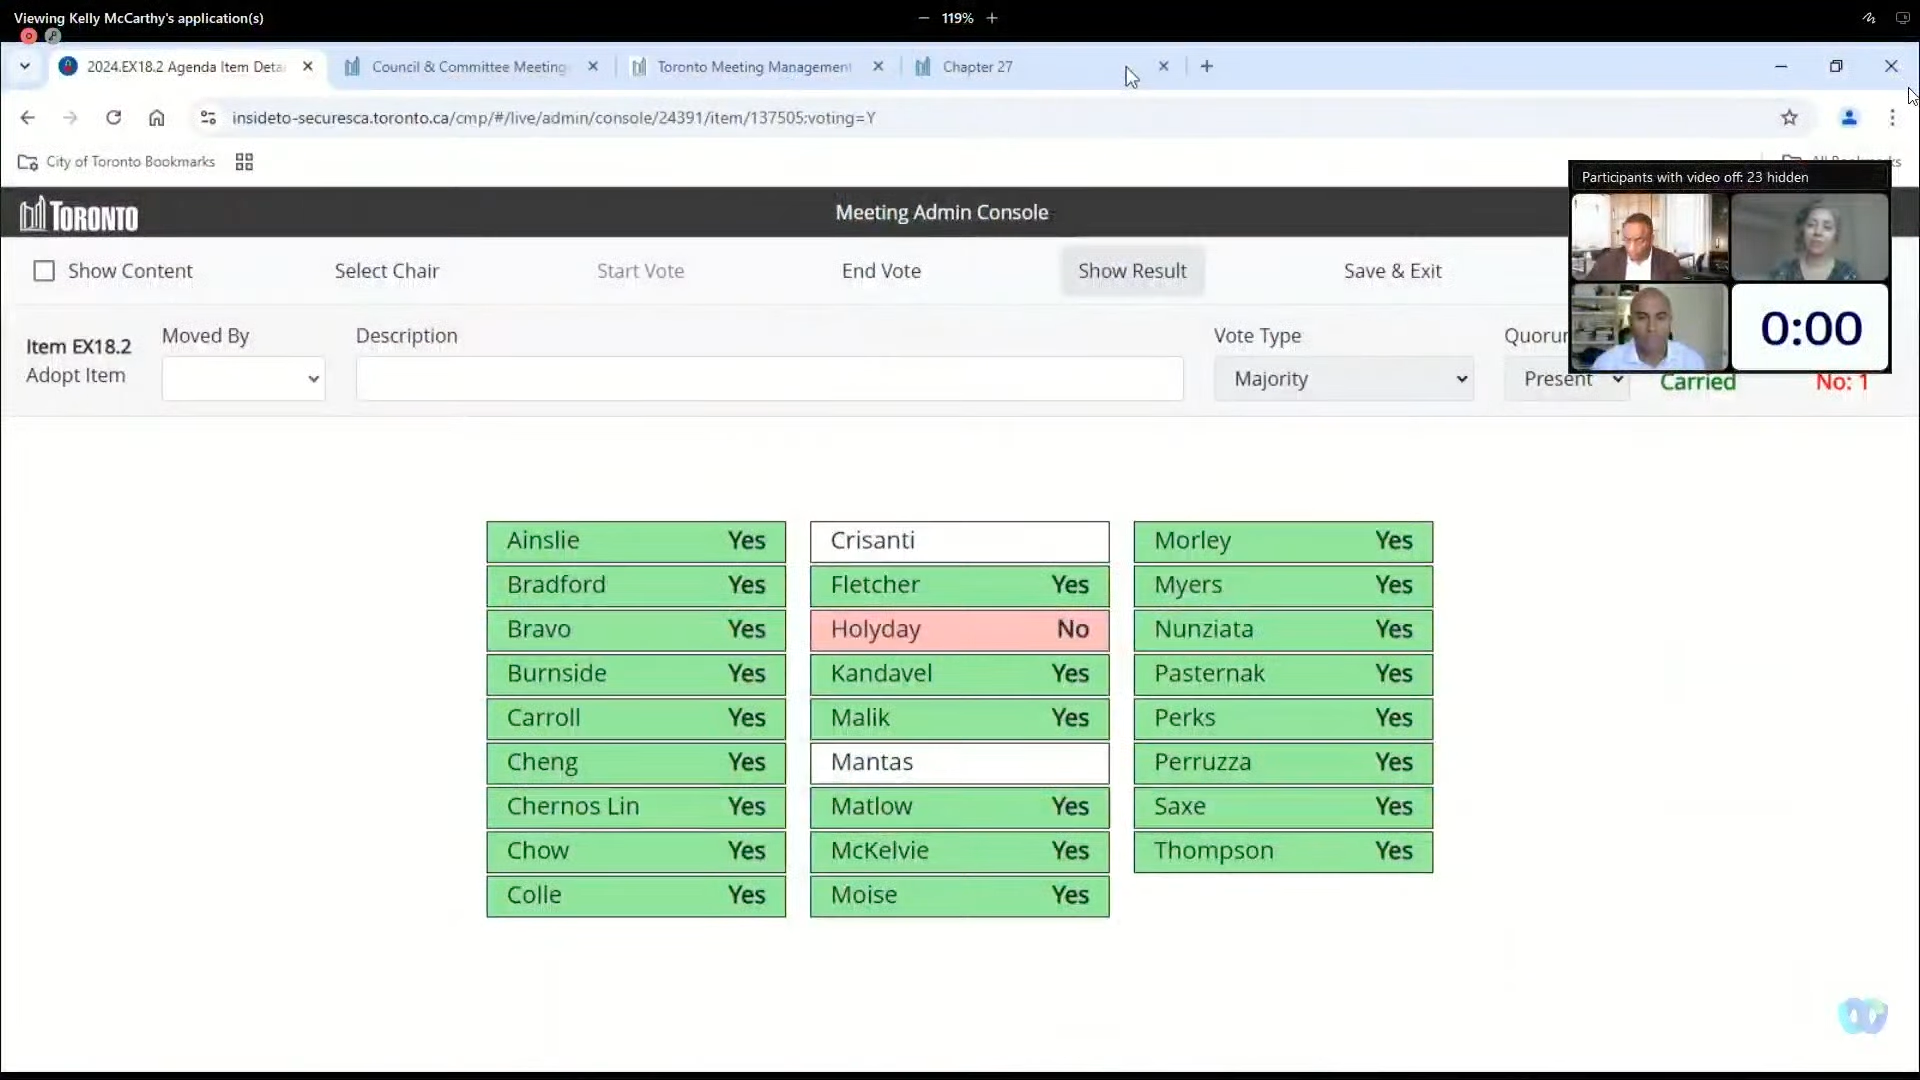Toggle Ainslie's Yes vote
The image size is (1920, 1080).
[636, 541]
